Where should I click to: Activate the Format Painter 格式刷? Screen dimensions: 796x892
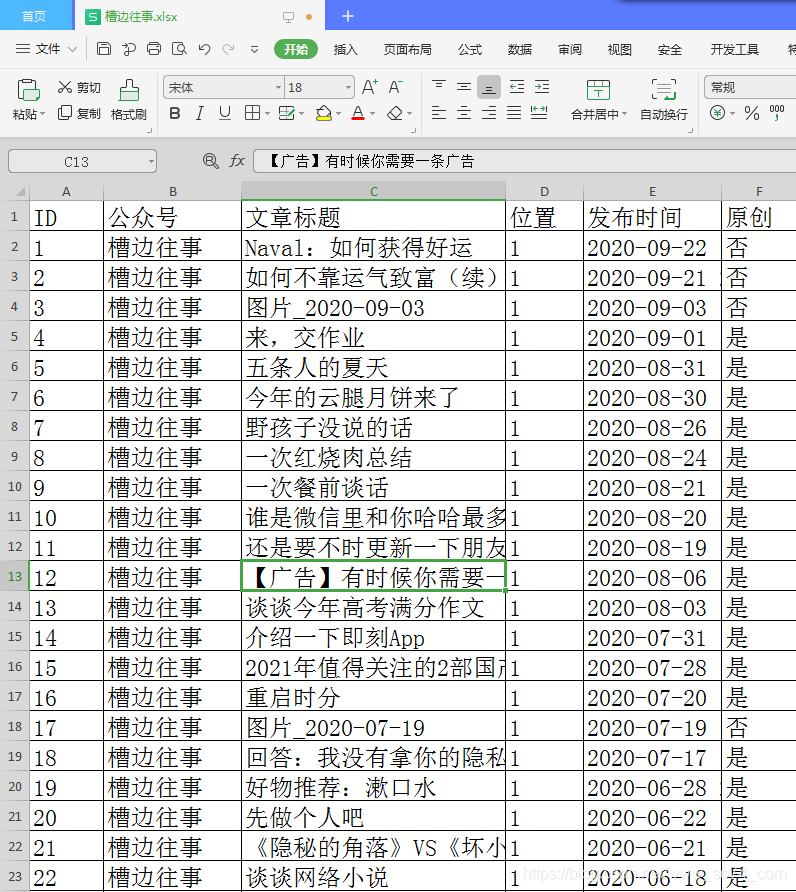(129, 100)
